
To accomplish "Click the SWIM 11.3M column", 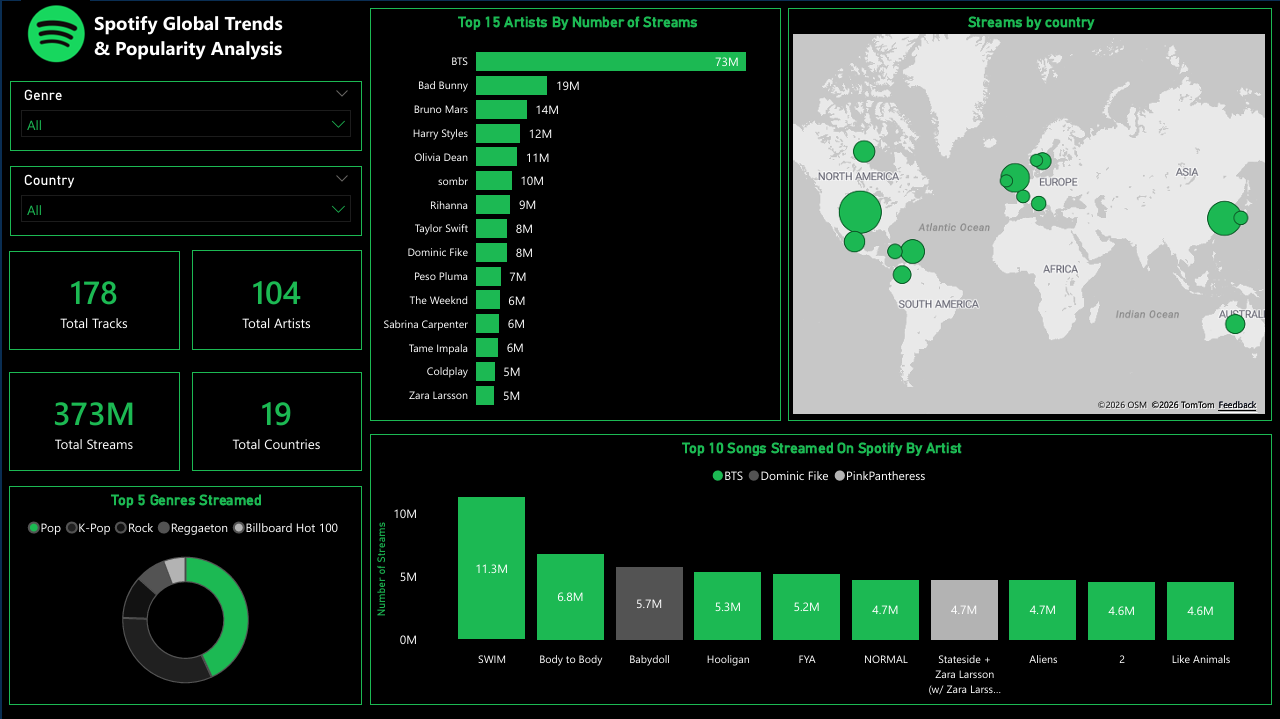I will pos(491,568).
